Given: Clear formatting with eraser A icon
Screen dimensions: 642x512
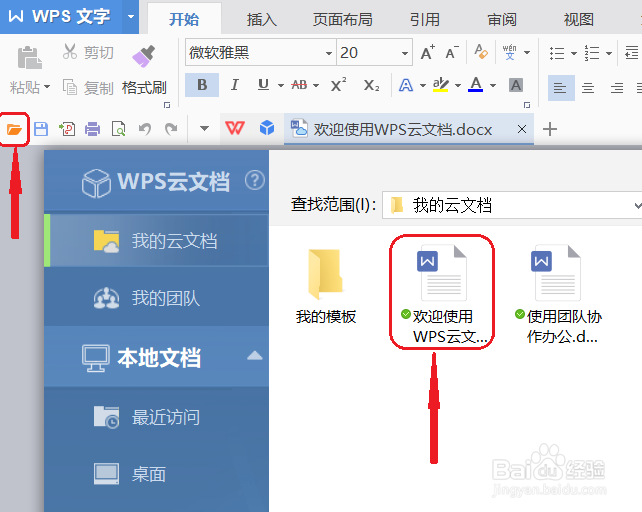Looking at the screenshot, I should 481,52.
